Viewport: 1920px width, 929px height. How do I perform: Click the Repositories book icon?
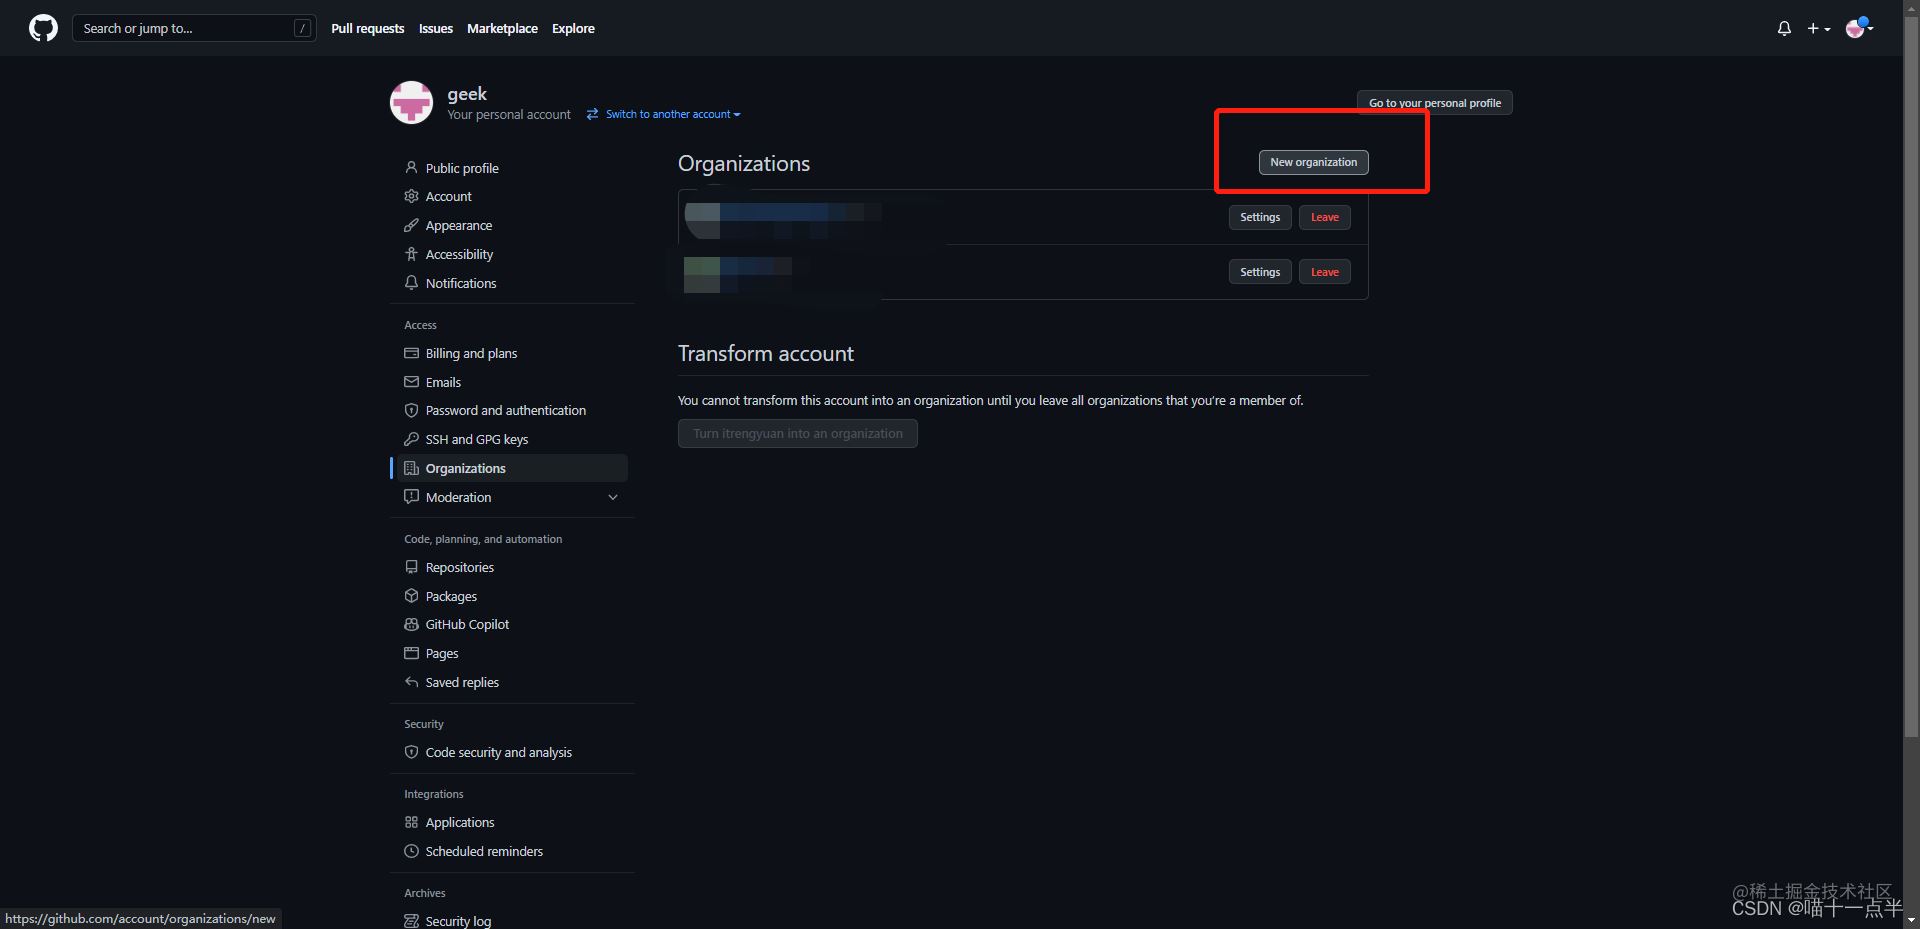click(x=411, y=567)
